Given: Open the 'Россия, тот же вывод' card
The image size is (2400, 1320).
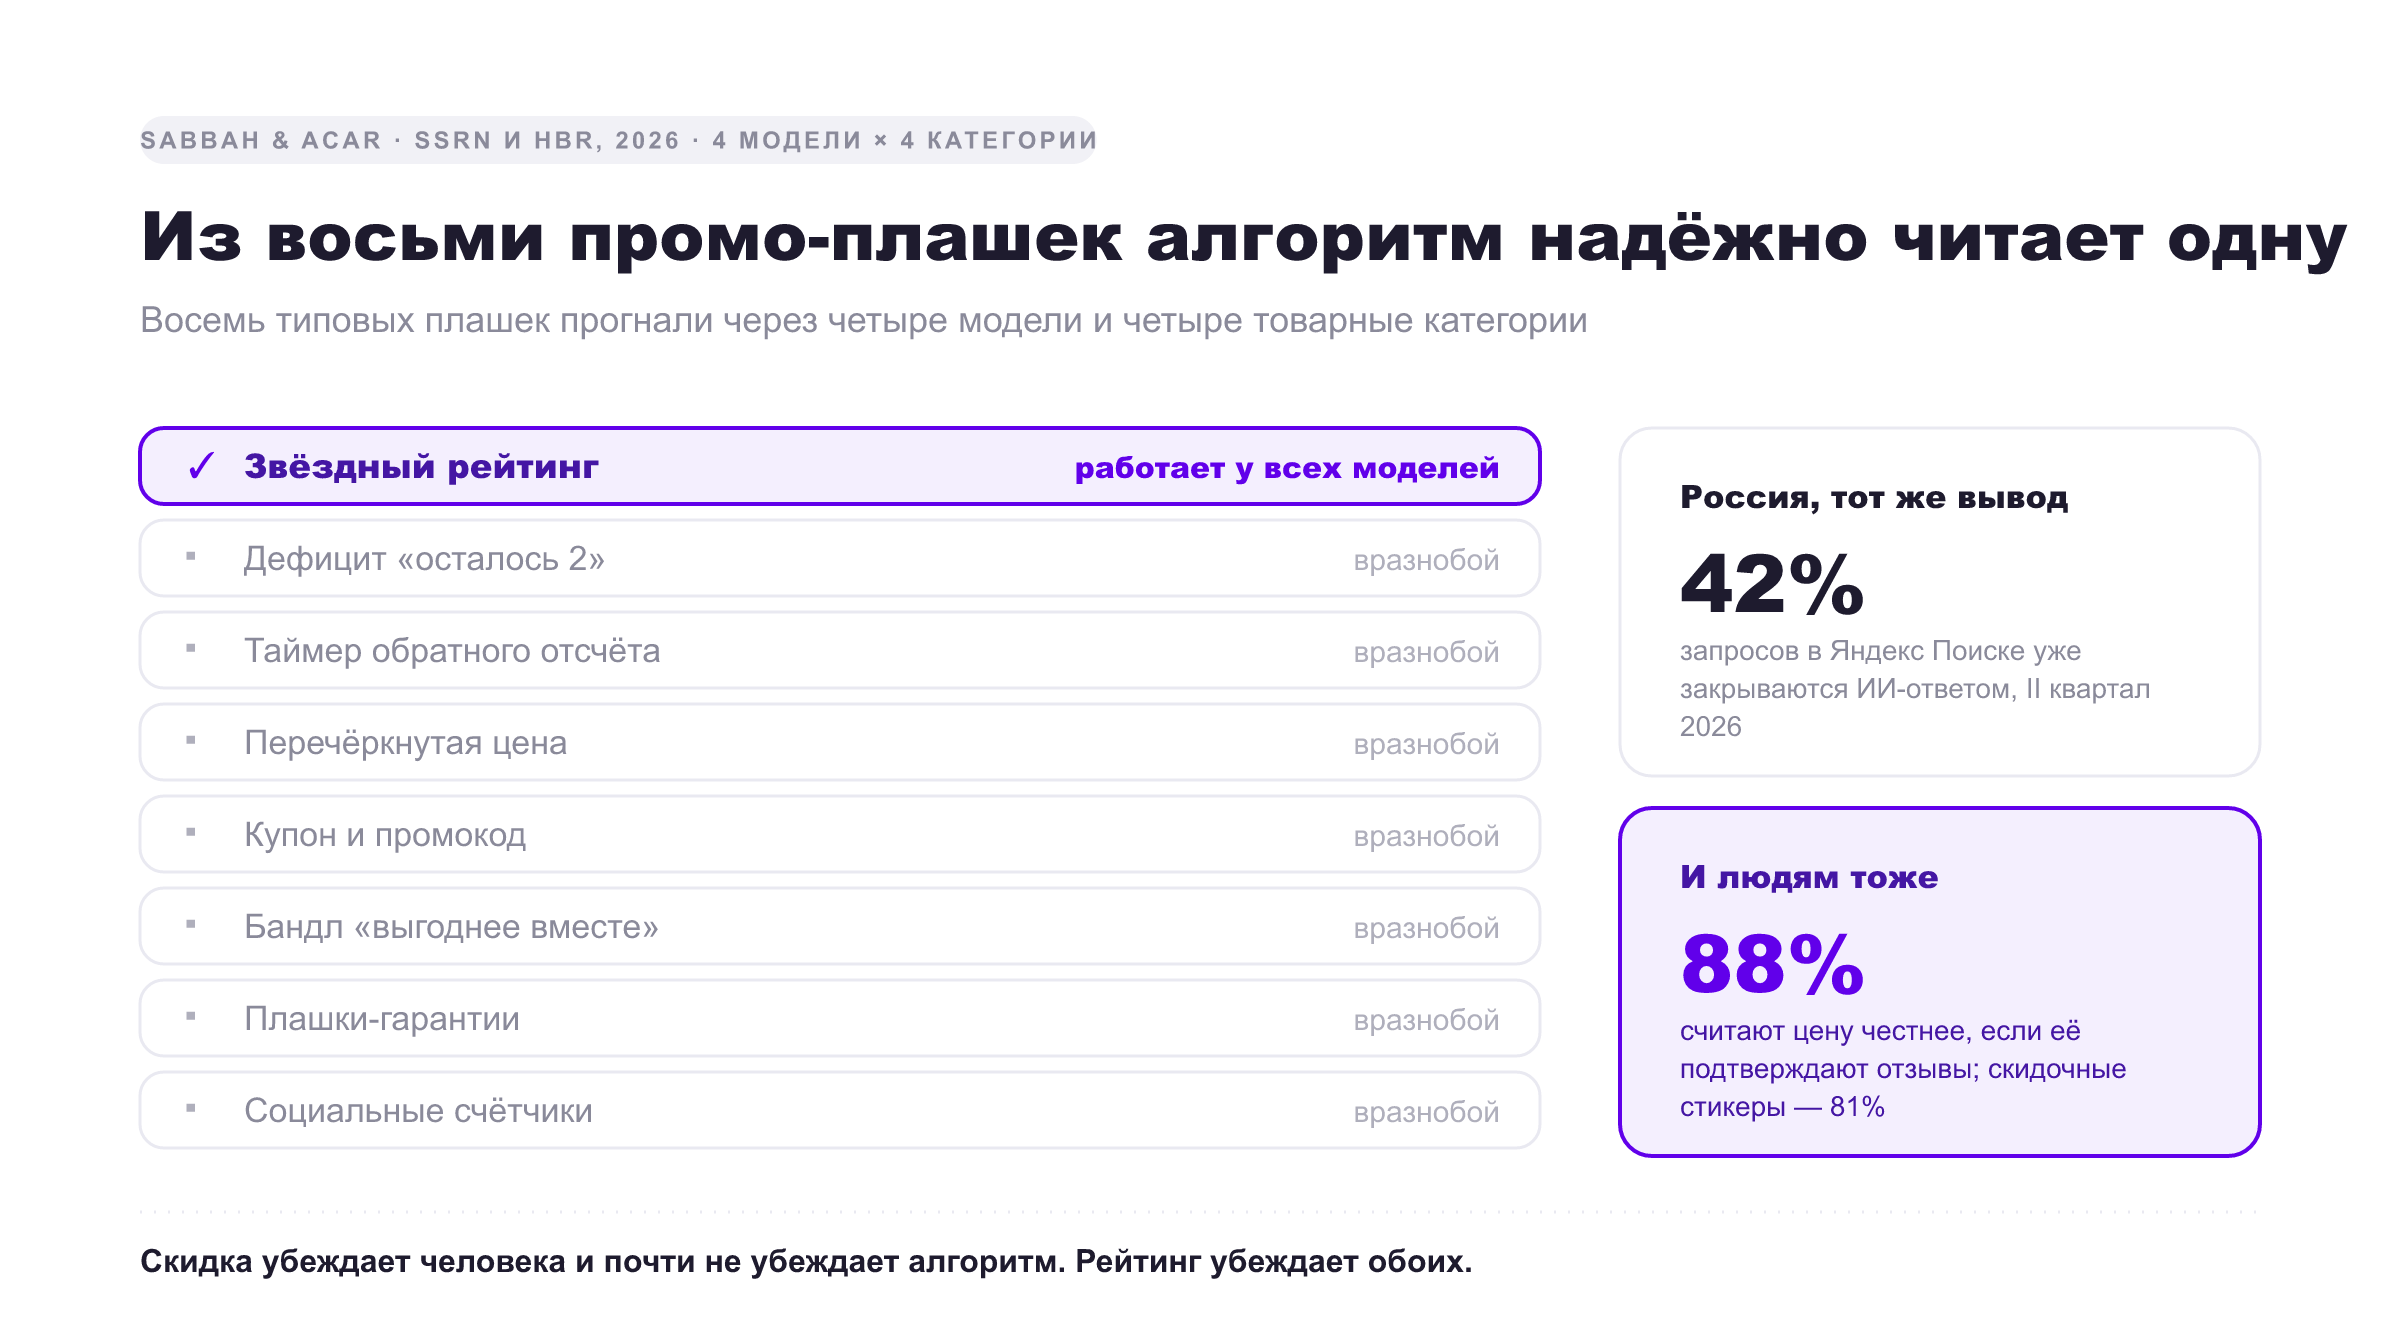Looking at the screenshot, I should (1940, 602).
